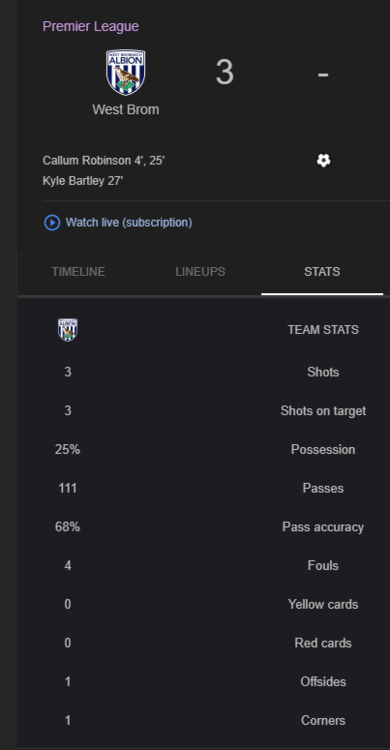Click the West Brom score of 3
390x750 pixels.
tap(224, 73)
